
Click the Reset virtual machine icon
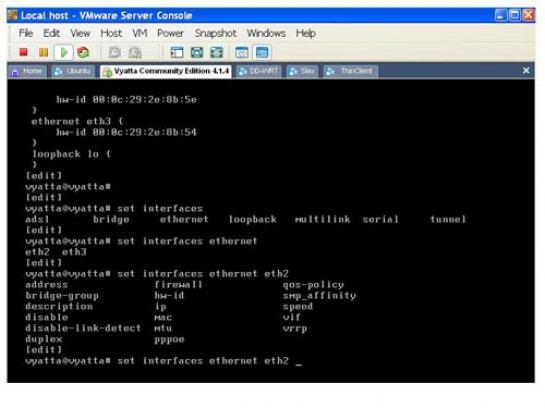(x=83, y=52)
